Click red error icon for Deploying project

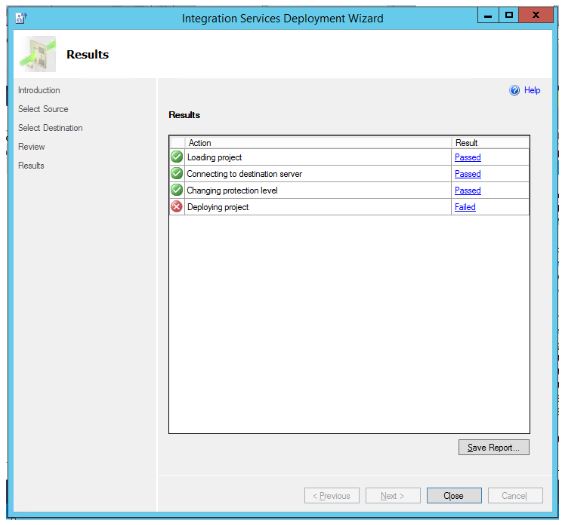(x=177, y=206)
